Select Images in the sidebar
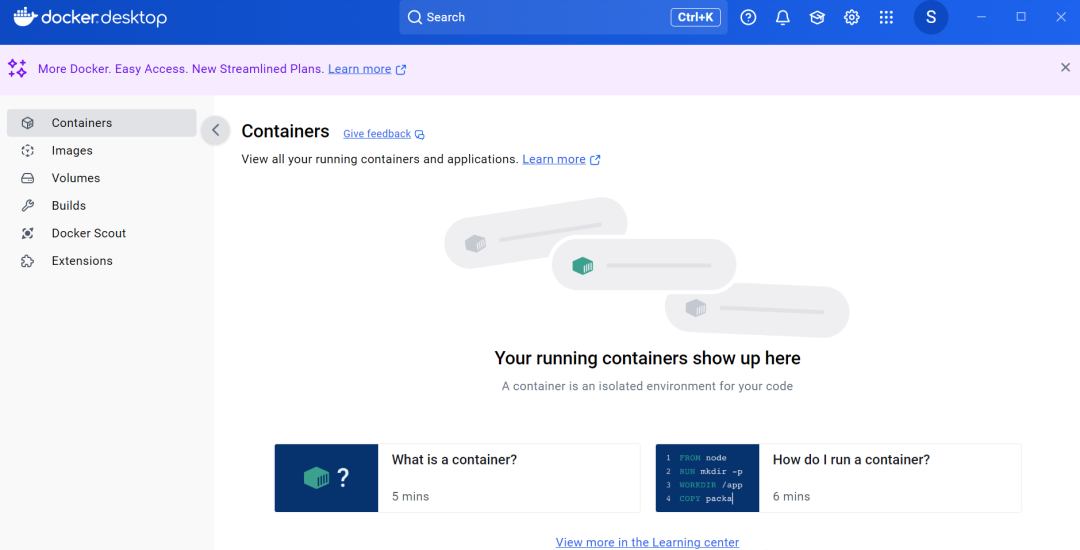1080x550 pixels. pos(102,150)
